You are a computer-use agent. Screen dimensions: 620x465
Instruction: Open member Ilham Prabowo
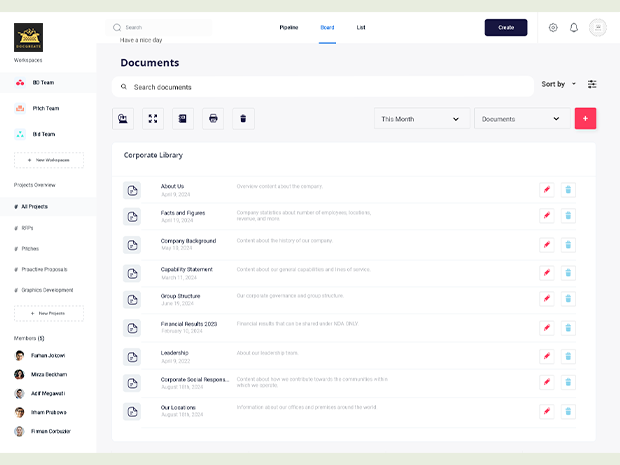[41, 412]
